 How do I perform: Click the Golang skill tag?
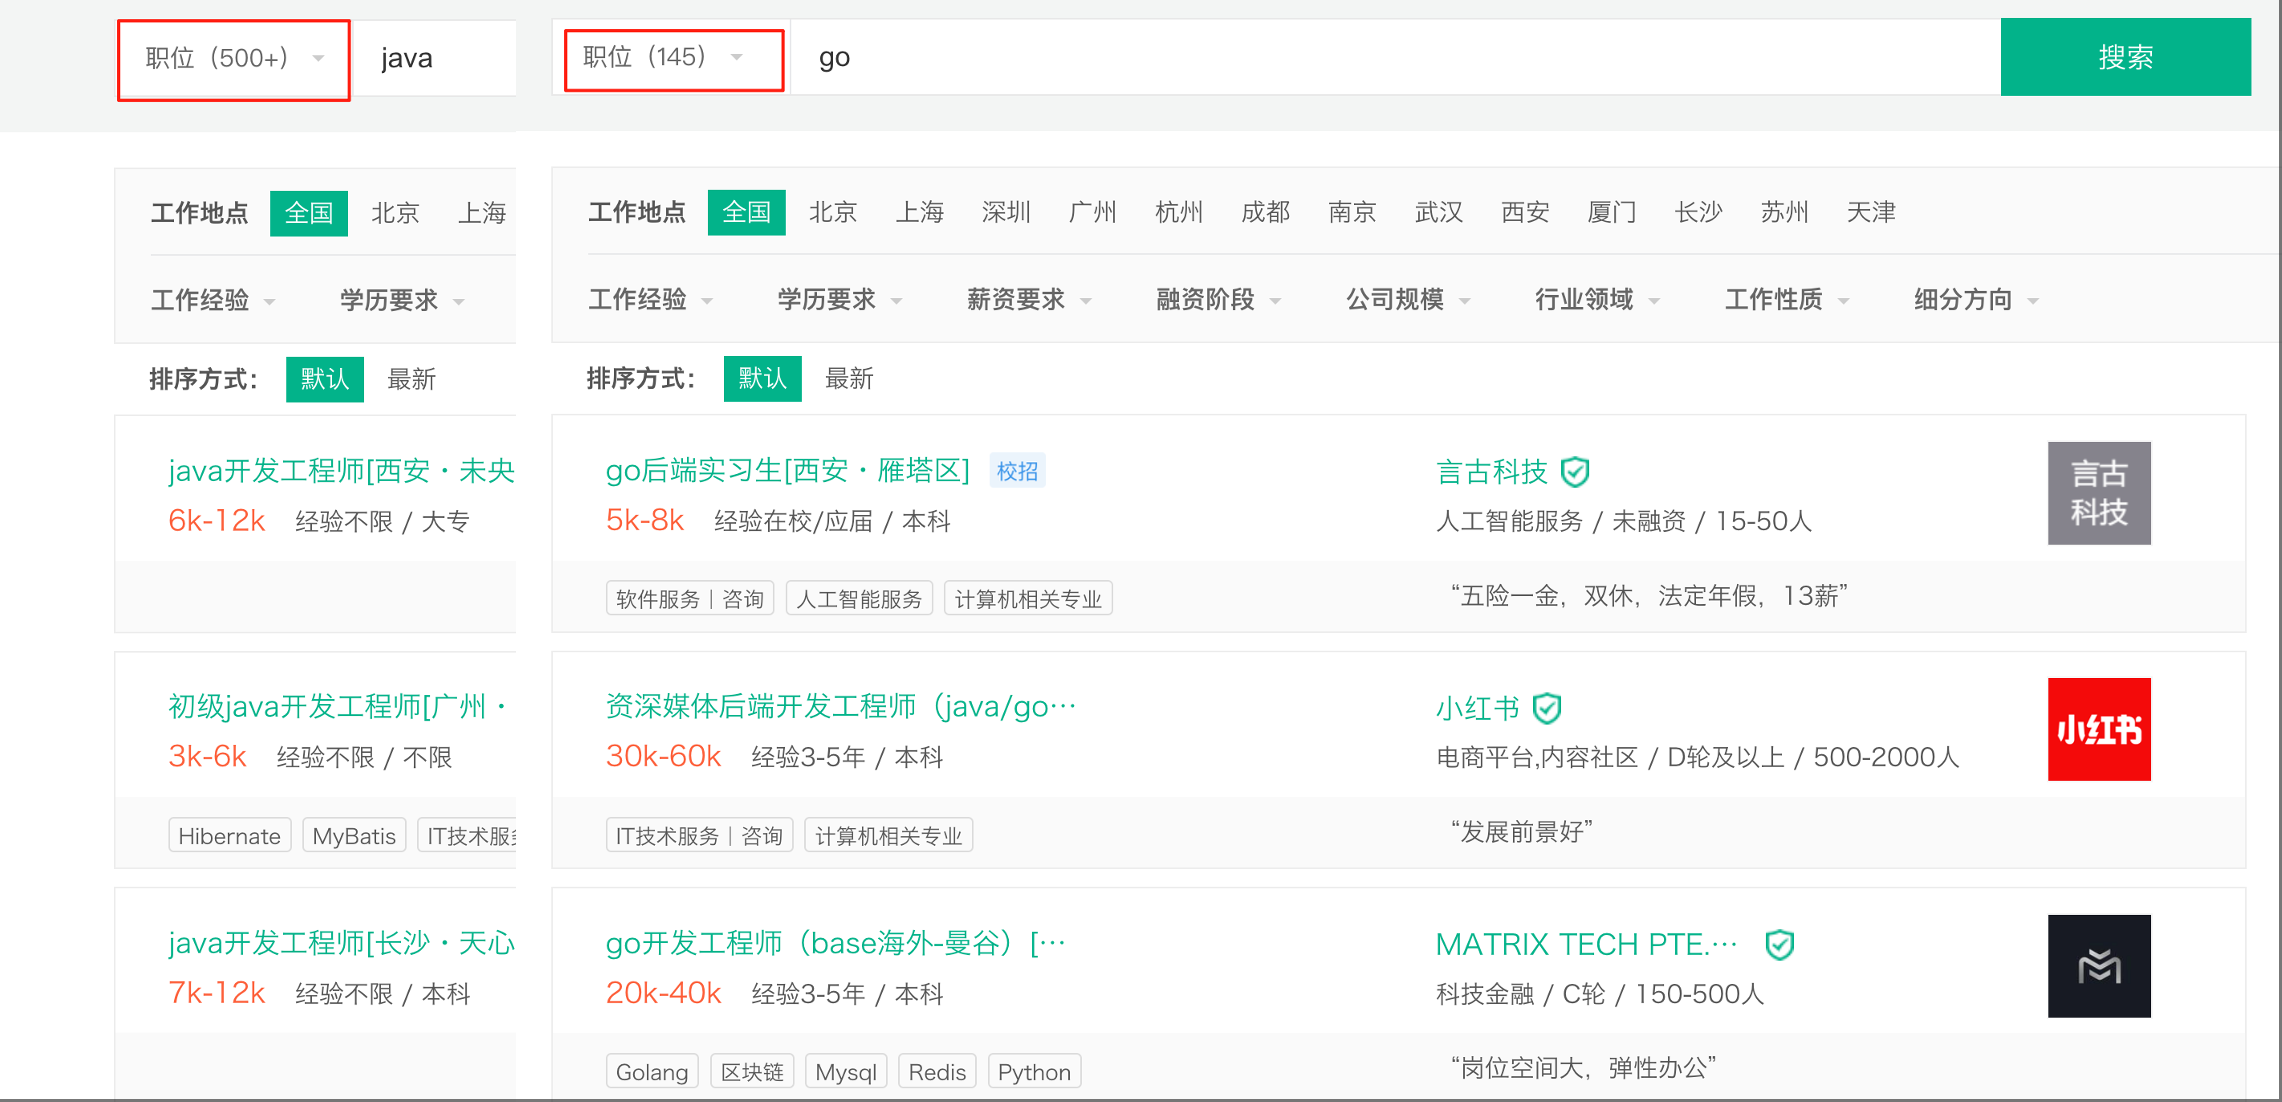point(651,1072)
